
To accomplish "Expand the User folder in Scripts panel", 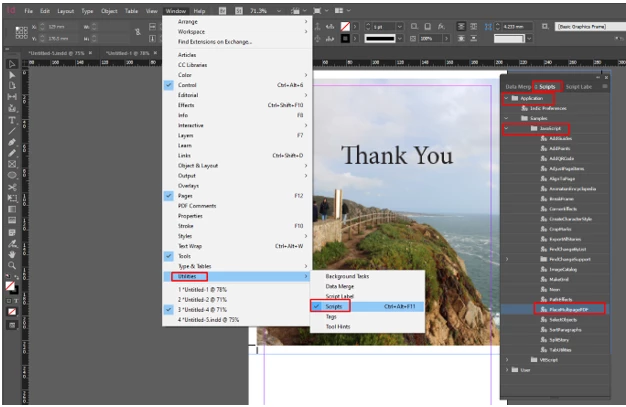I will click(507, 370).
